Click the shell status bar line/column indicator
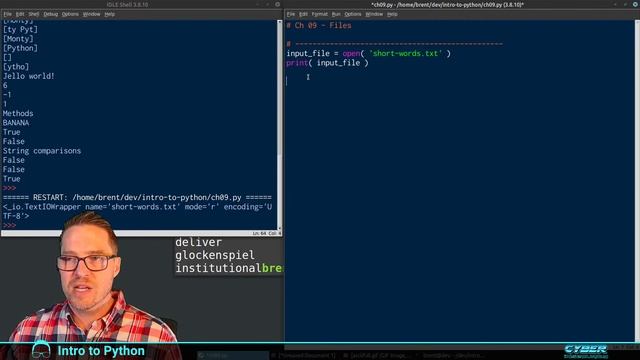 click(x=266, y=233)
